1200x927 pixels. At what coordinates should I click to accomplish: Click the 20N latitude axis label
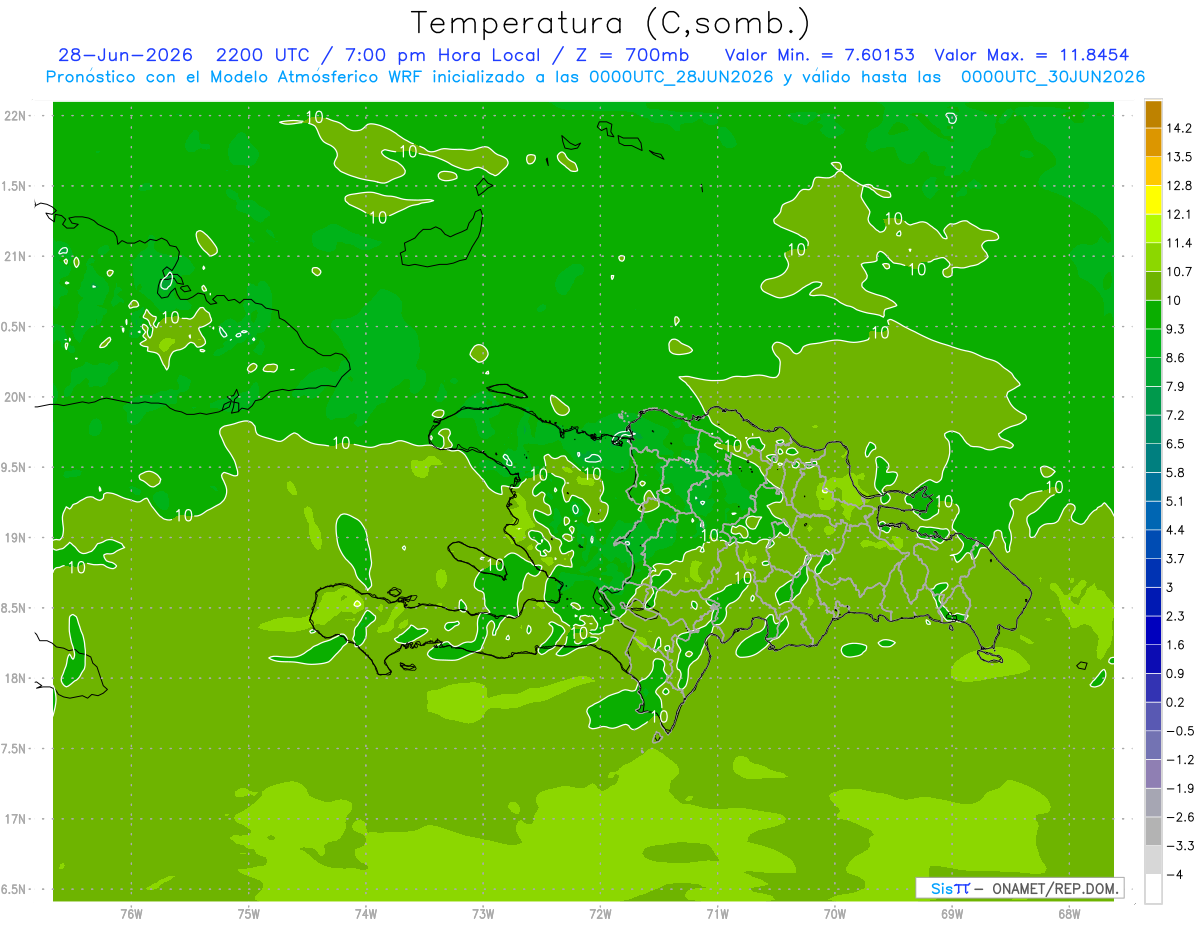tap(16, 397)
